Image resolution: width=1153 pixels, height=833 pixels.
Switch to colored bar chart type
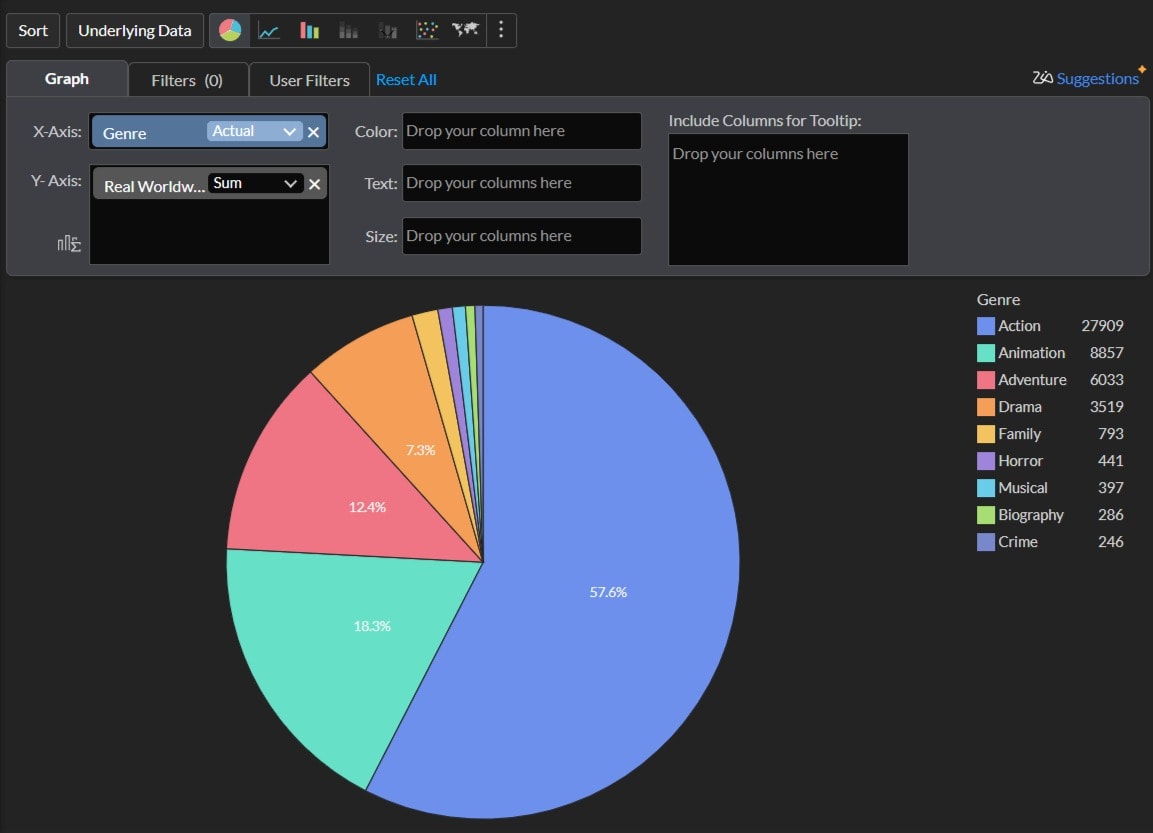(x=309, y=31)
